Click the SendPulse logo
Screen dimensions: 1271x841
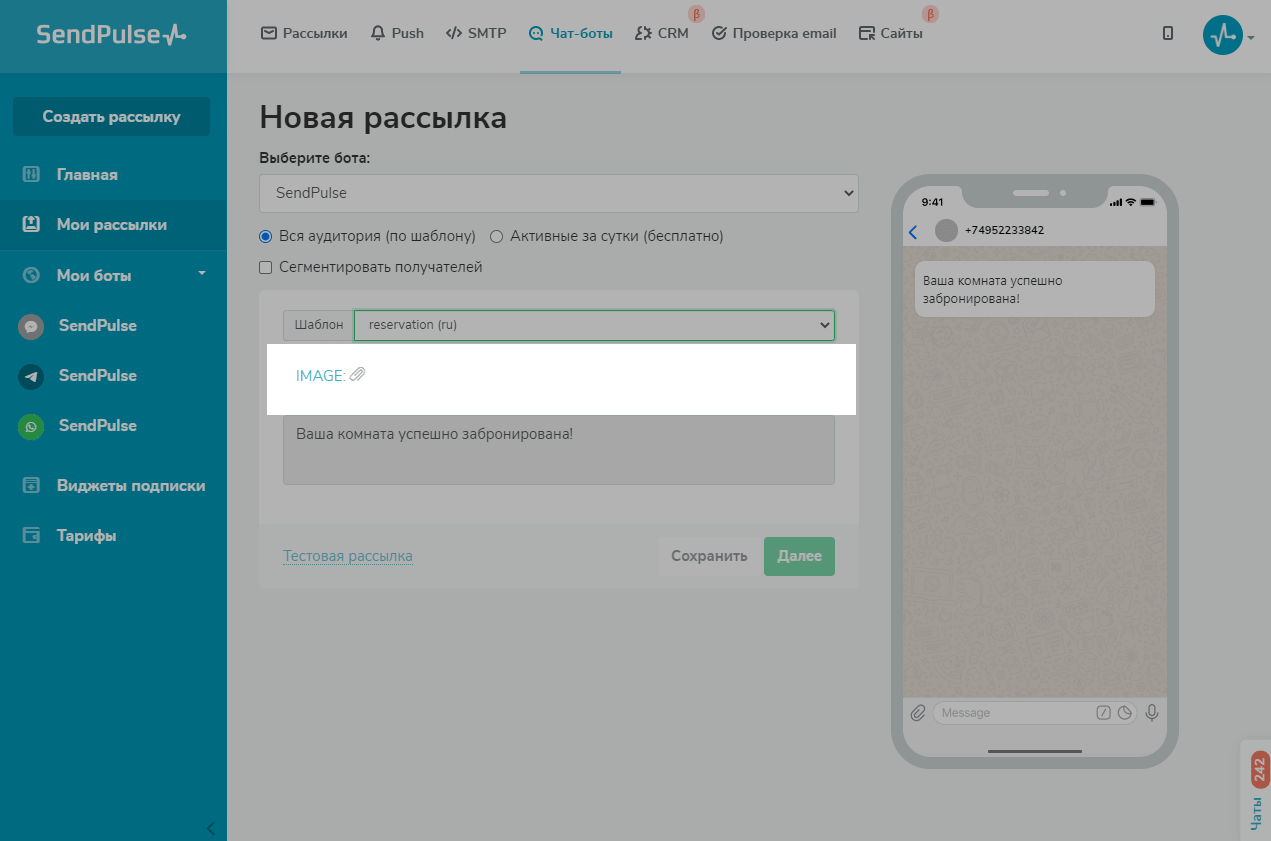pyautogui.click(x=111, y=34)
